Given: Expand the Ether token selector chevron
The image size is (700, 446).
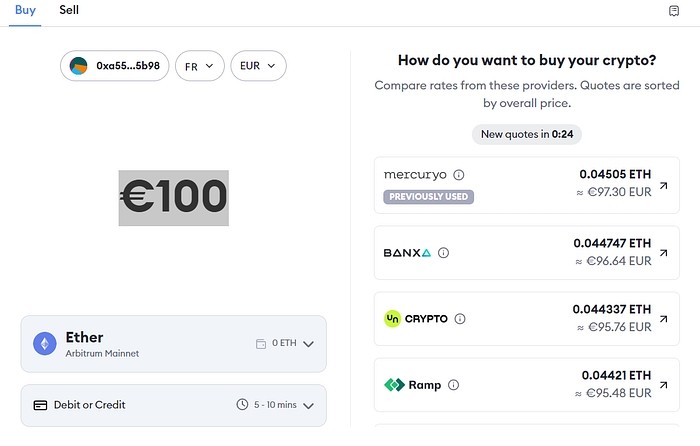Looking at the screenshot, I should [308, 344].
